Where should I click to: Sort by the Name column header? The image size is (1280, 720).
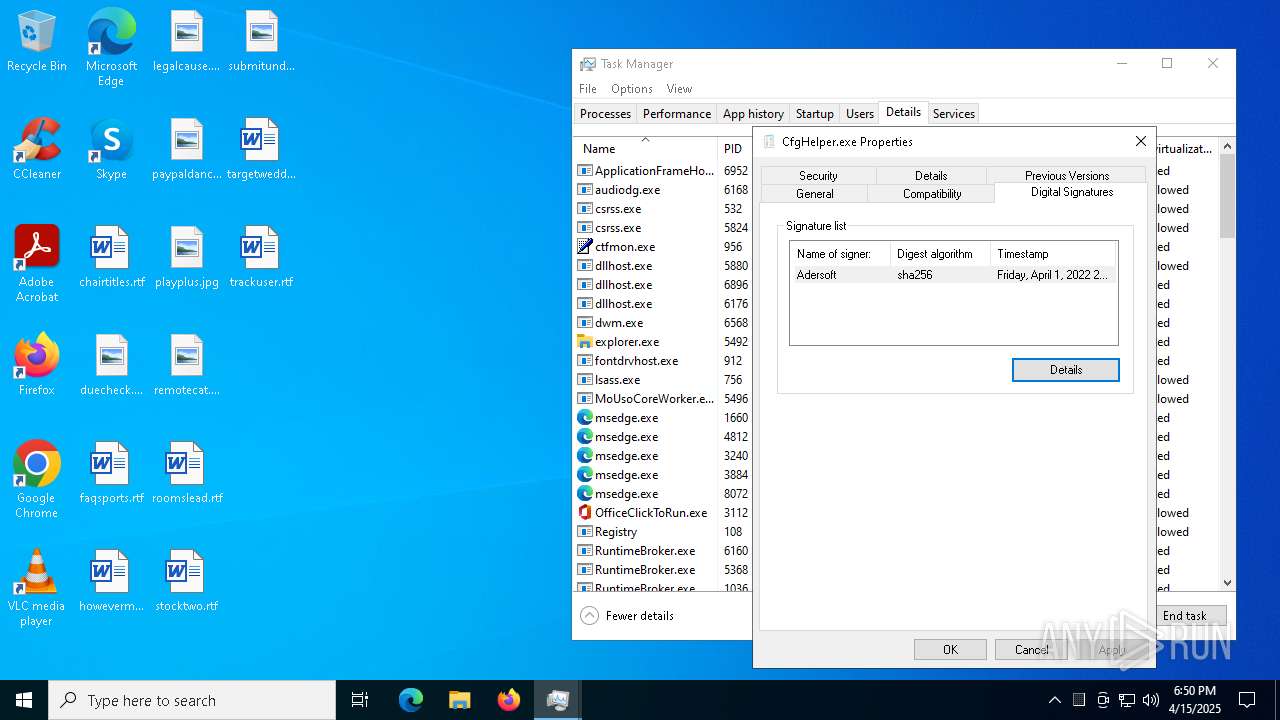pyautogui.click(x=646, y=149)
